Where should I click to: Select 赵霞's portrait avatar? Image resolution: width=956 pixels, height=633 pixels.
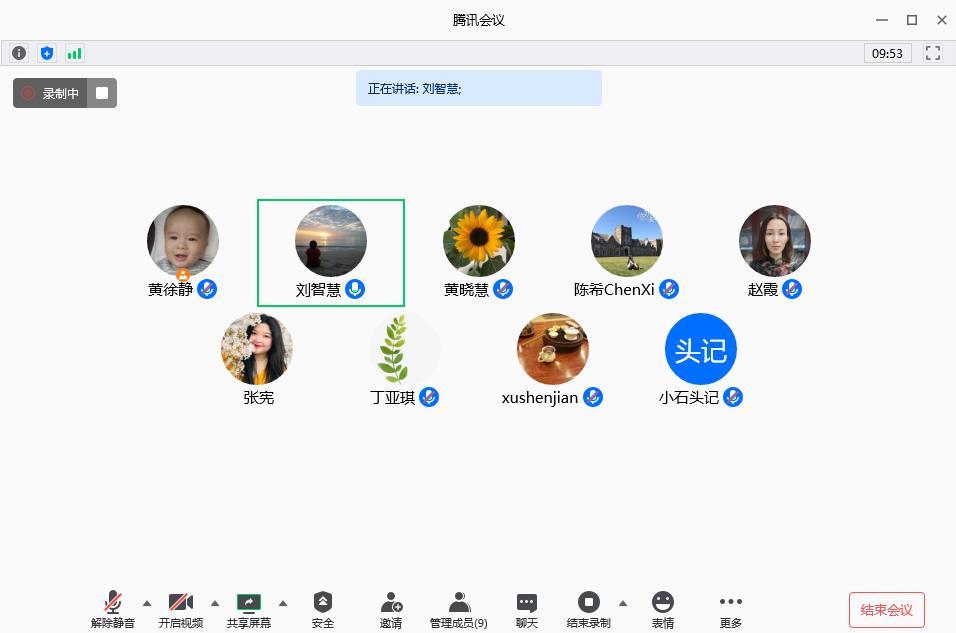pyautogui.click(x=775, y=241)
